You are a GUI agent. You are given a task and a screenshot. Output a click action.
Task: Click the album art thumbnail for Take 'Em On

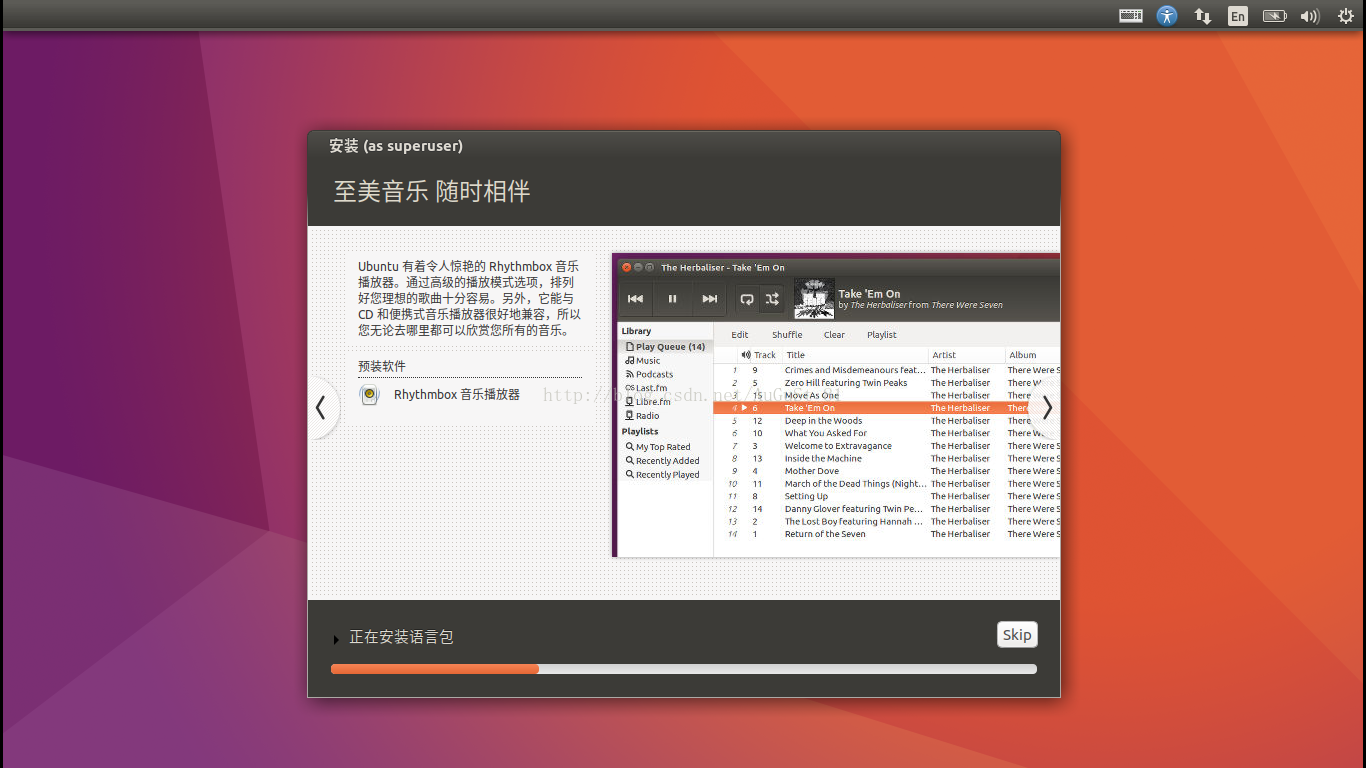[814, 299]
